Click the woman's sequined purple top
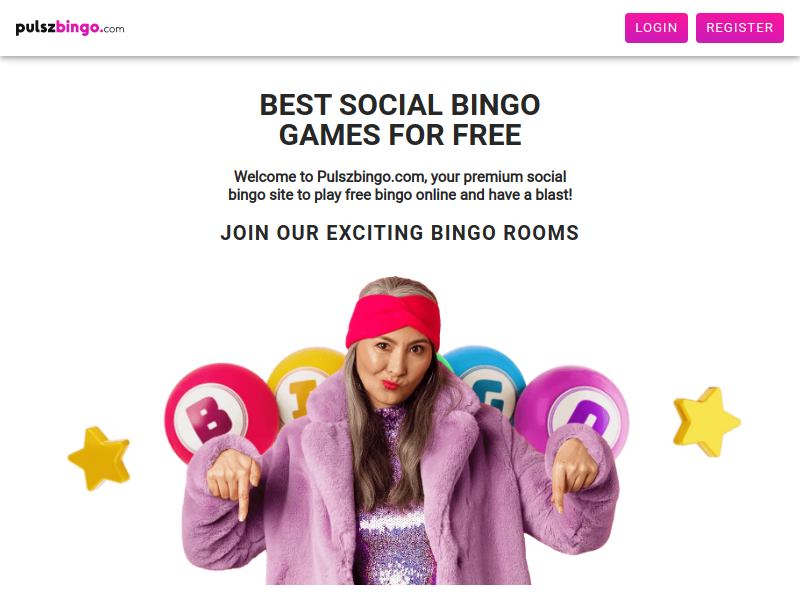 tap(398, 530)
